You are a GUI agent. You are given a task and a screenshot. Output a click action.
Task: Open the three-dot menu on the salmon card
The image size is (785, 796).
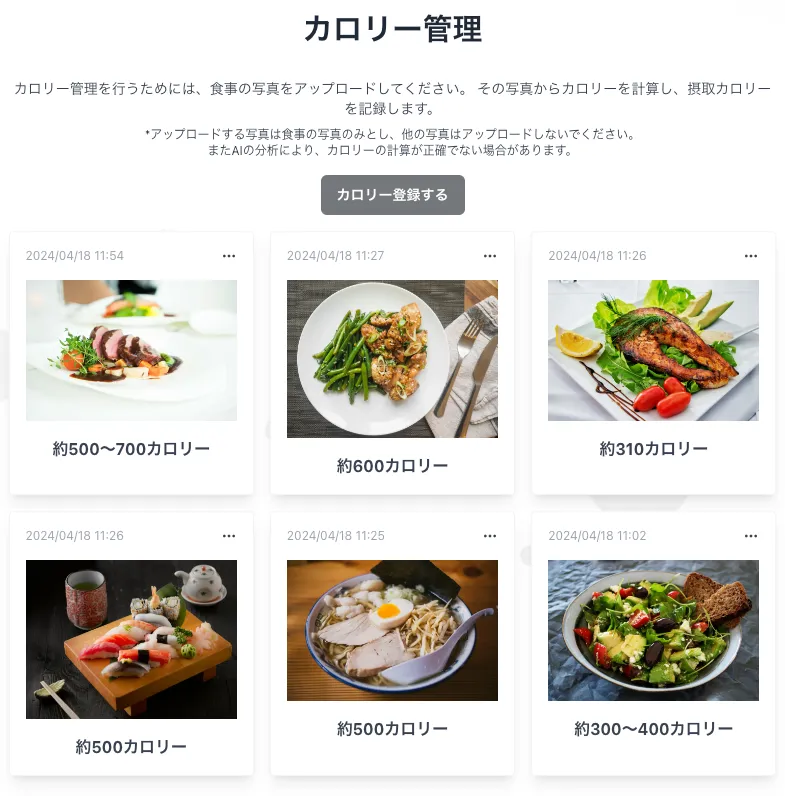click(x=751, y=256)
